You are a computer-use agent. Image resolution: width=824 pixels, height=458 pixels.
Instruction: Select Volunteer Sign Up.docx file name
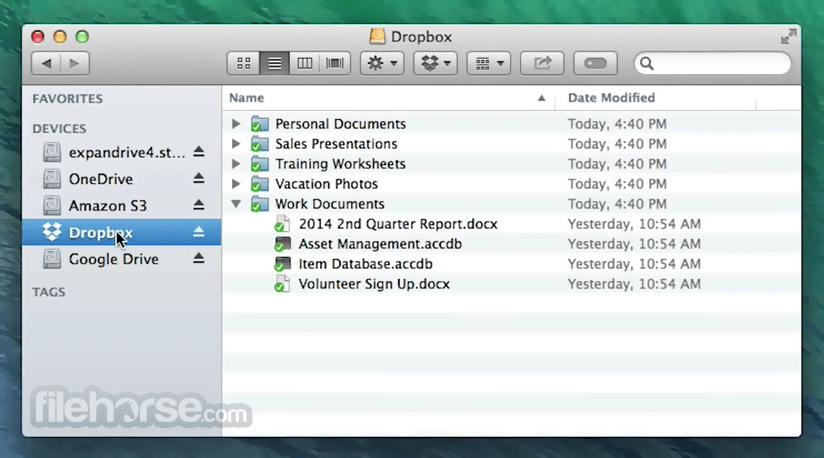(x=374, y=284)
